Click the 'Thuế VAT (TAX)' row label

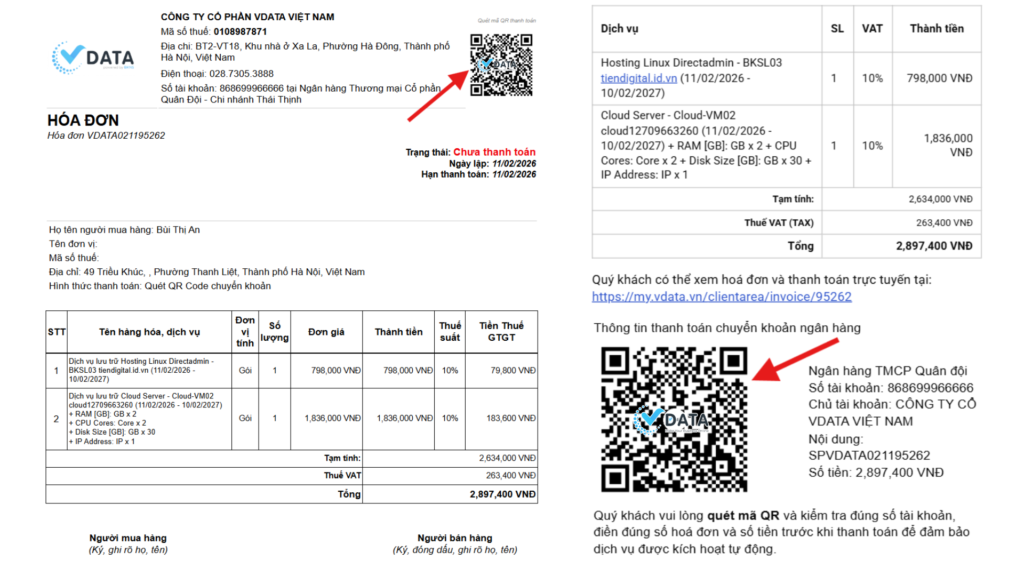pyautogui.click(x=779, y=223)
